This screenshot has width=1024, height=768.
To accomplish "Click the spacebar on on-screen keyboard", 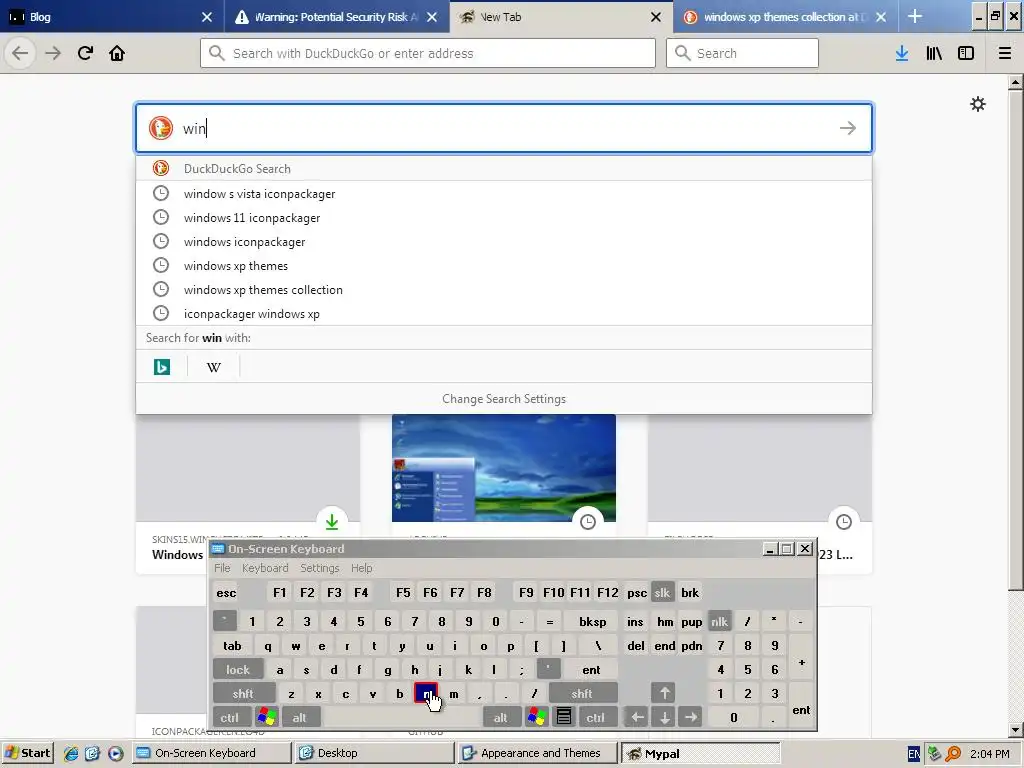I will pyautogui.click(x=402, y=718).
